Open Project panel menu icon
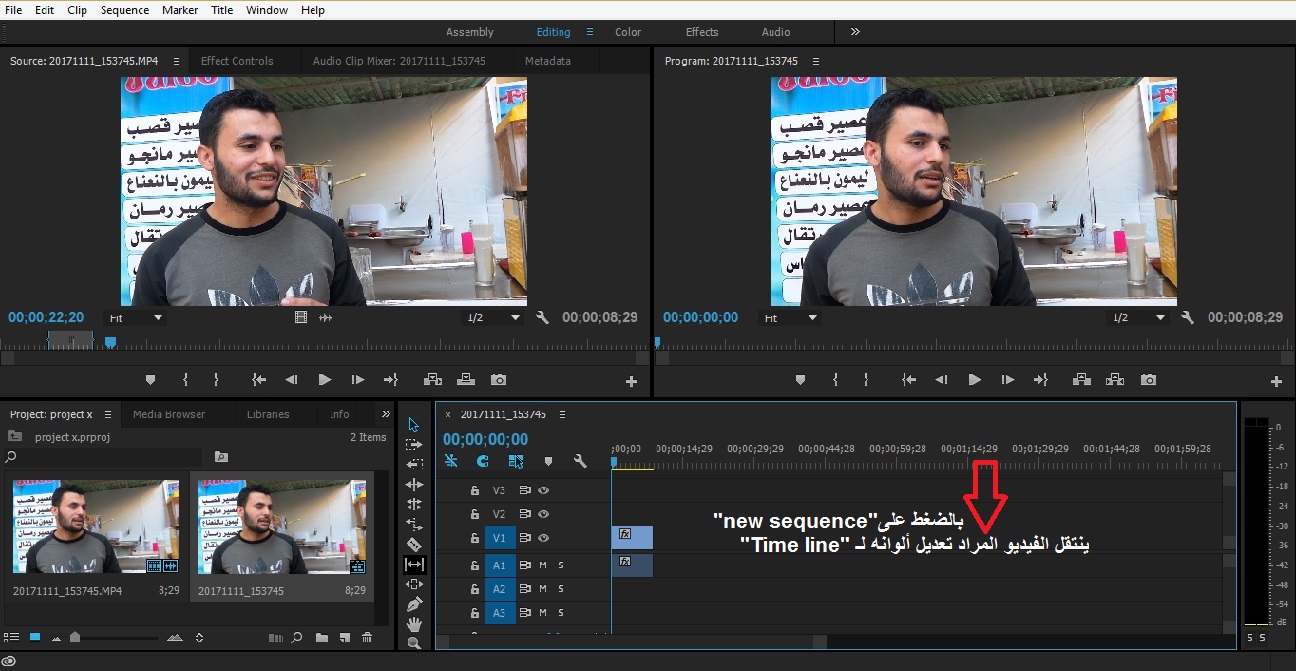The width and height of the screenshot is (1296, 671). 106,414
